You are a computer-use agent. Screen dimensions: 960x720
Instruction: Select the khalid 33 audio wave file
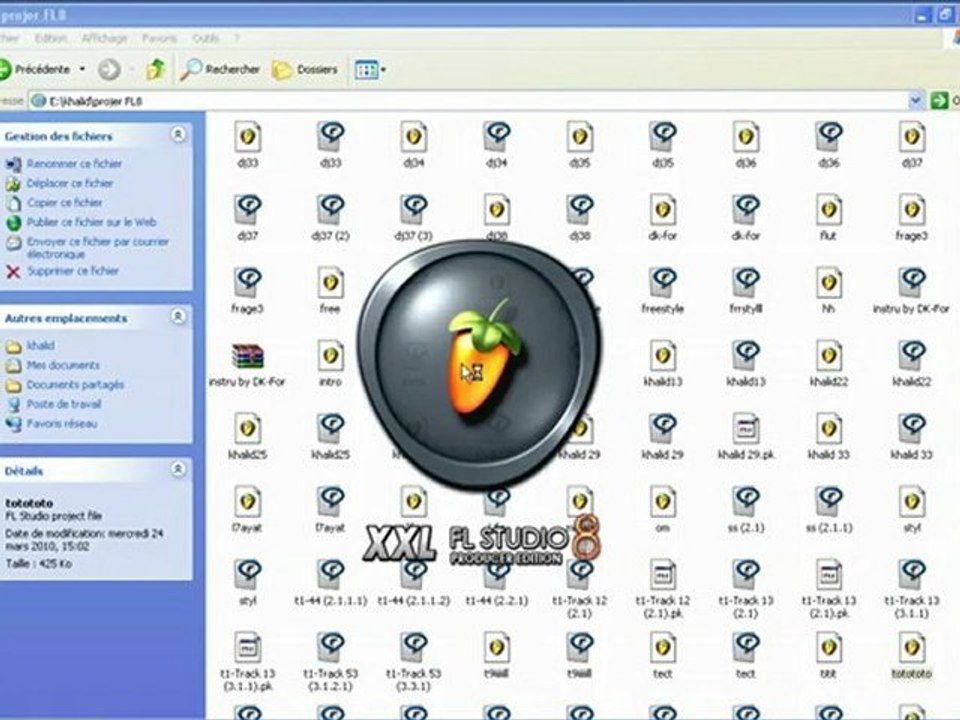(x=912, y=437)
